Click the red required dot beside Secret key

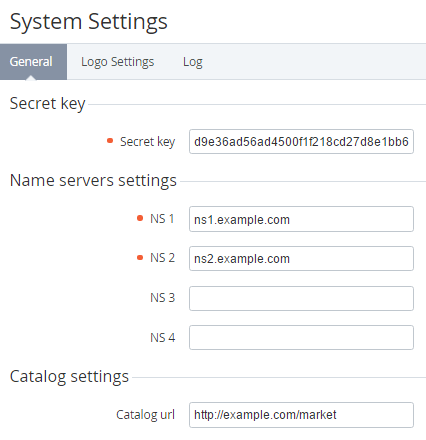(x=110, y=141)
